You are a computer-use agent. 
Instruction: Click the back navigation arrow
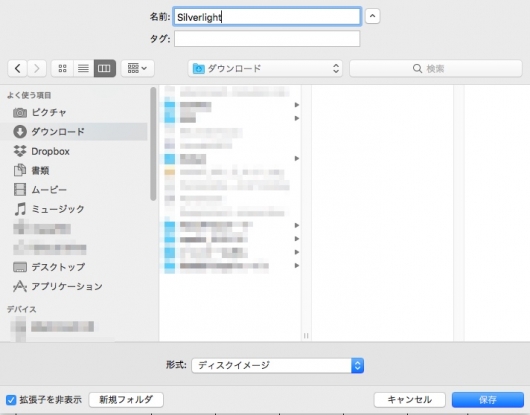18,69
